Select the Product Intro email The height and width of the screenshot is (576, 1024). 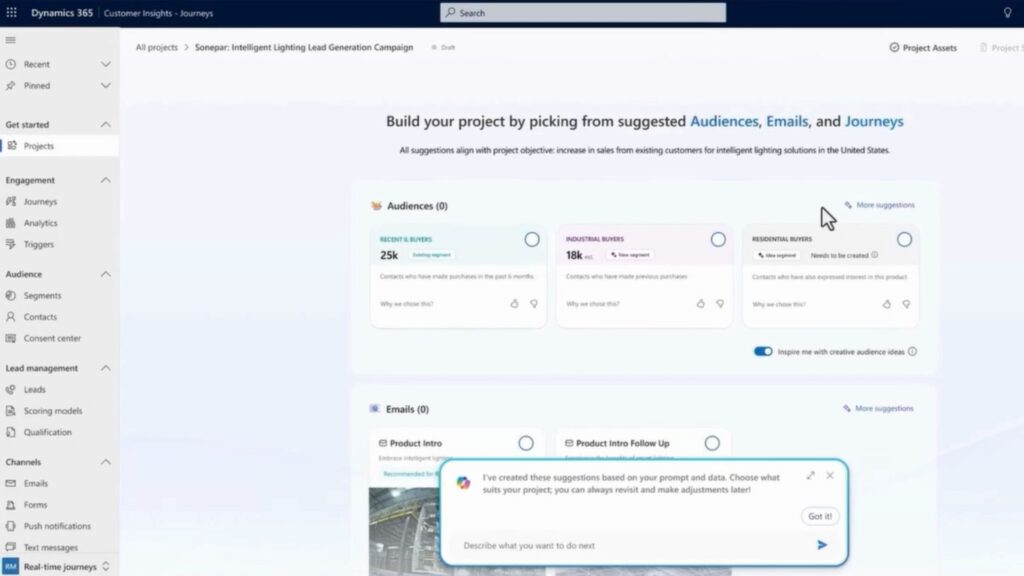526,443
